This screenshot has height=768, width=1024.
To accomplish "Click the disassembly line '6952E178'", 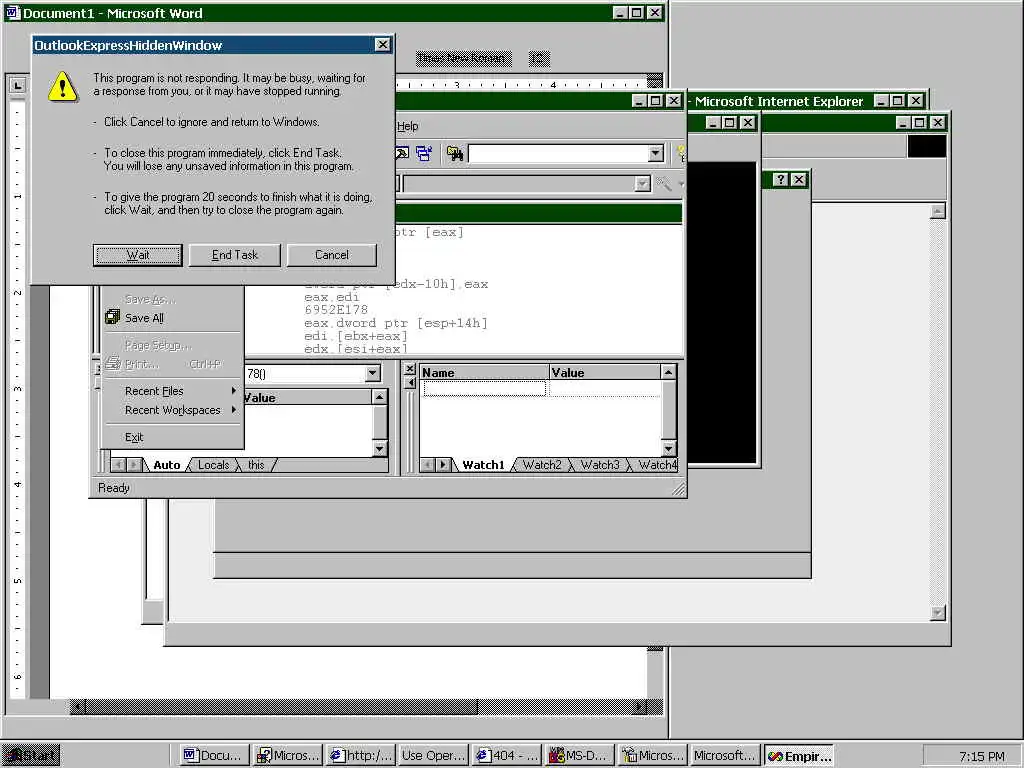I will coord(336,310).
